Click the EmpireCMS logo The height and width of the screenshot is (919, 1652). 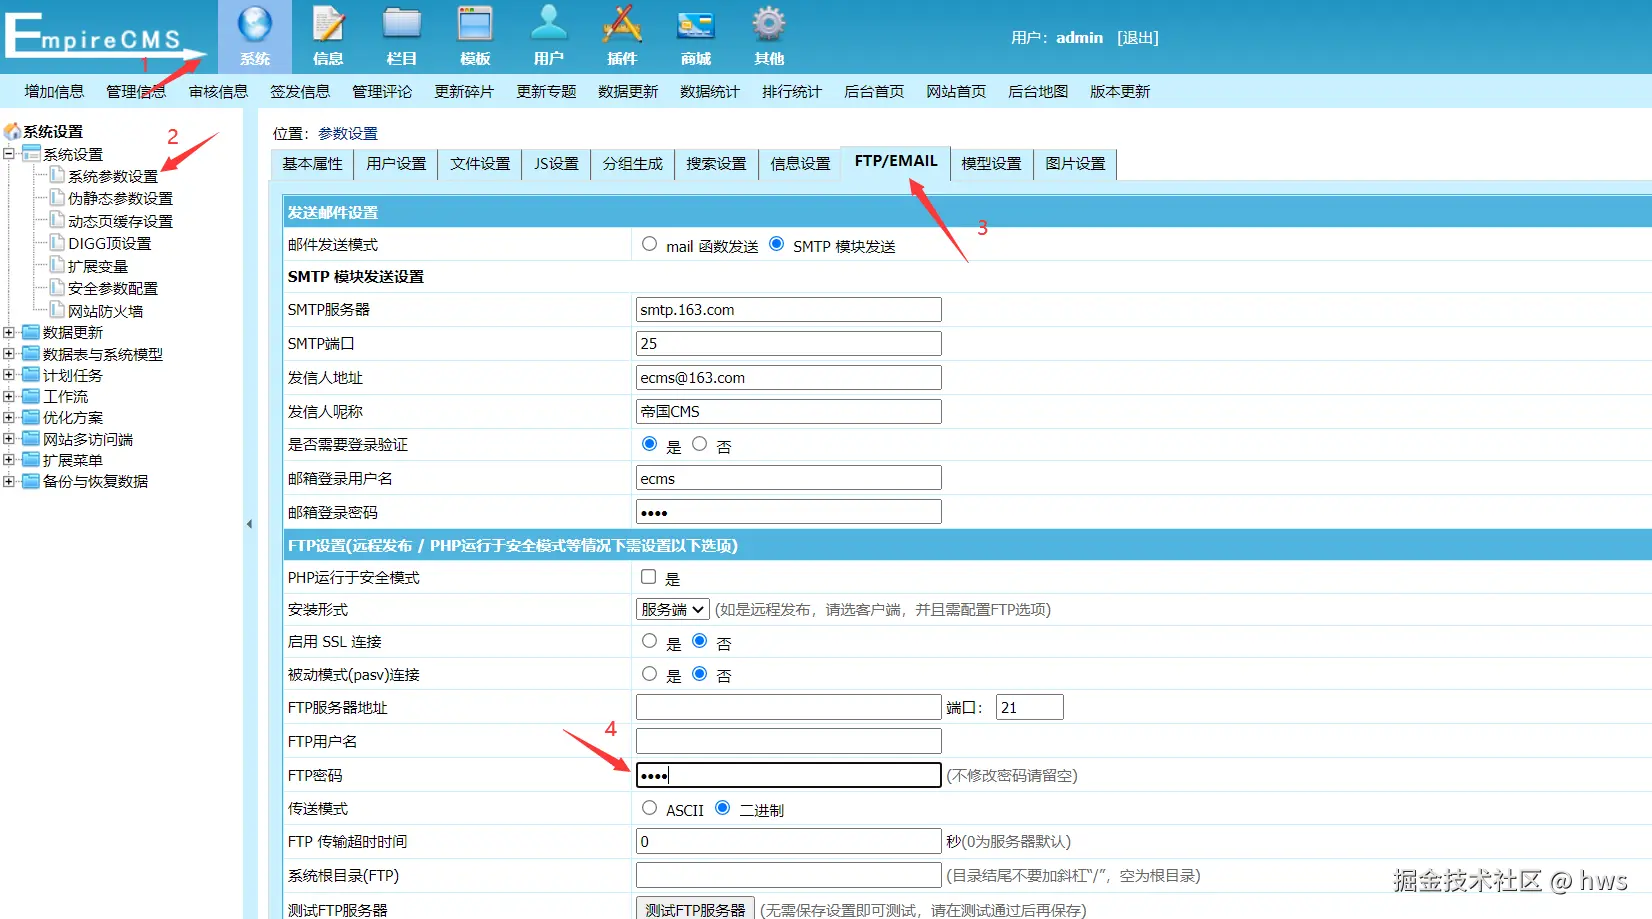104,36
